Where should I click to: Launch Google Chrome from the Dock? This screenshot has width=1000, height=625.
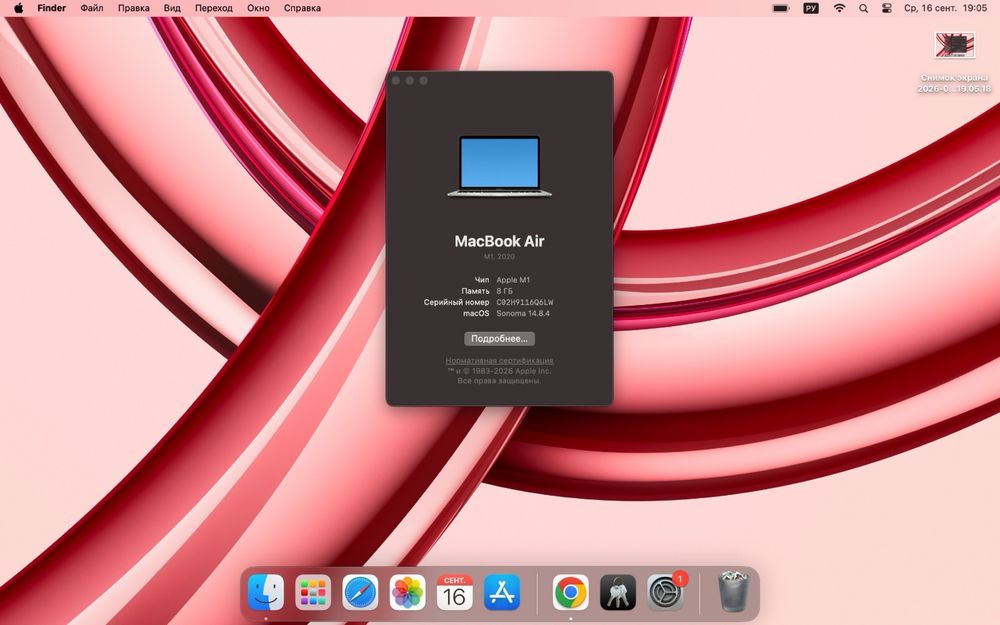pyautogui.click(x=571, y=592)
